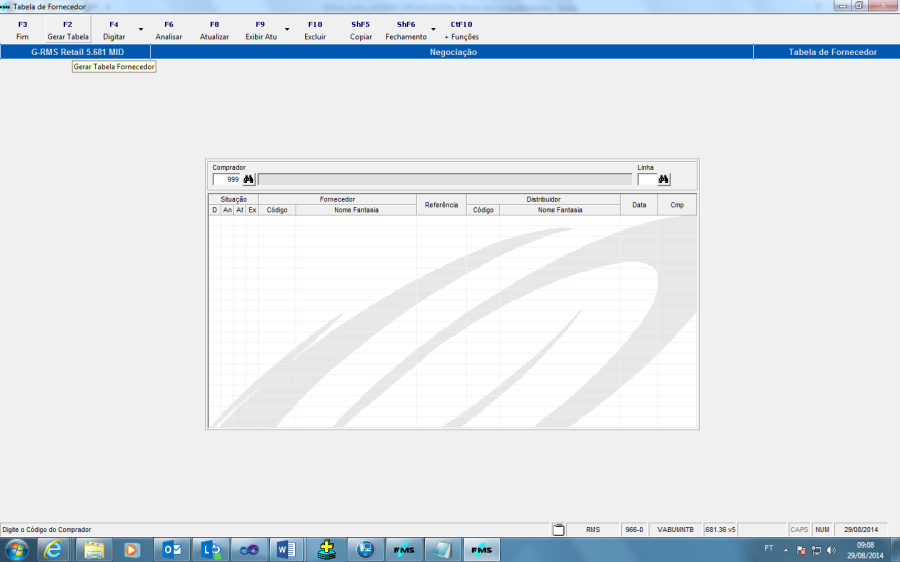
Task: Switch to the active RMS taskbar window
Action: pyautogui.click(x=481, y=550)
